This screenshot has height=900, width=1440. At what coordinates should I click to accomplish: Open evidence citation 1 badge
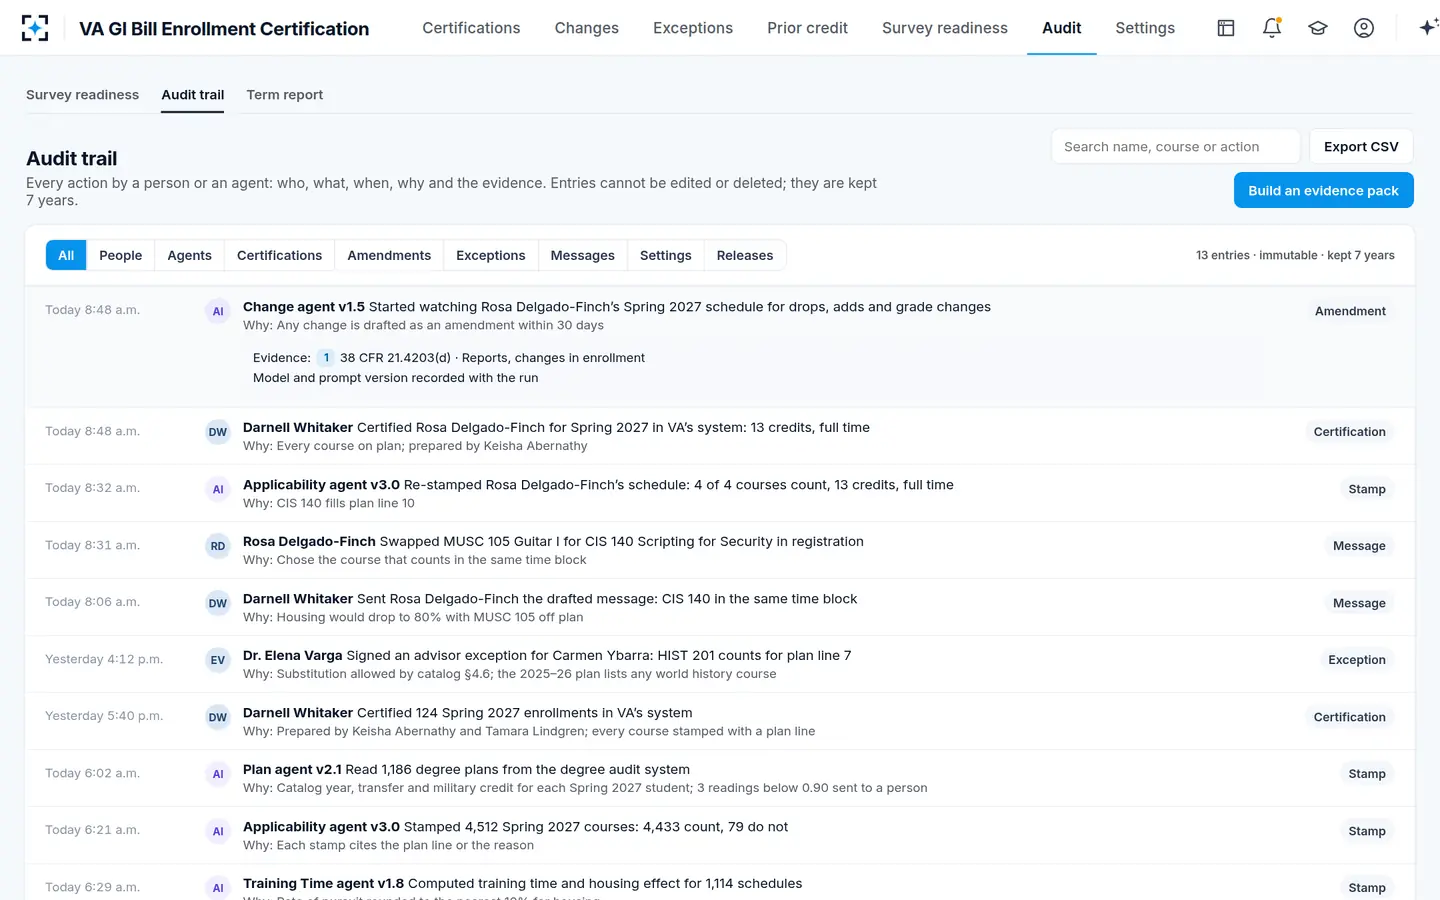pyautogui.click(x=326, y=358)
